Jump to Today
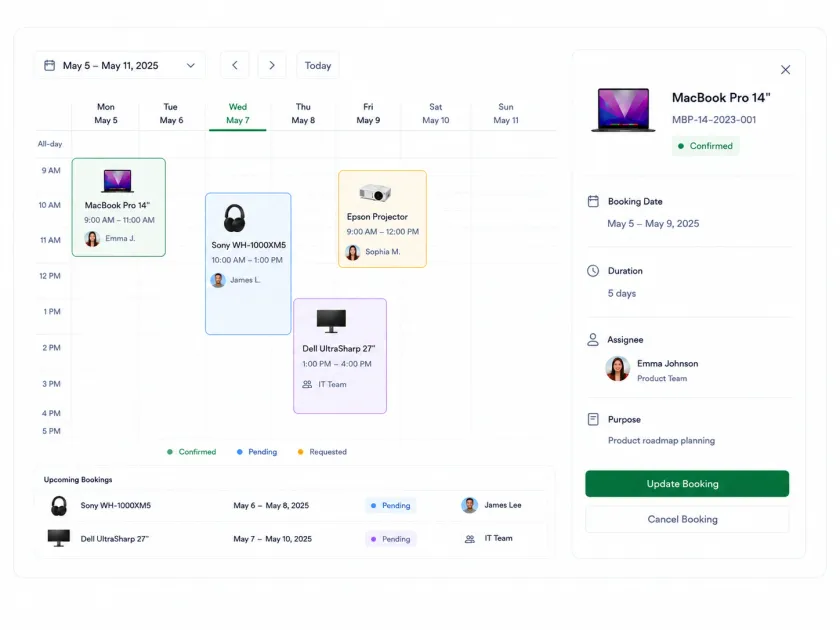 point(318,65)
